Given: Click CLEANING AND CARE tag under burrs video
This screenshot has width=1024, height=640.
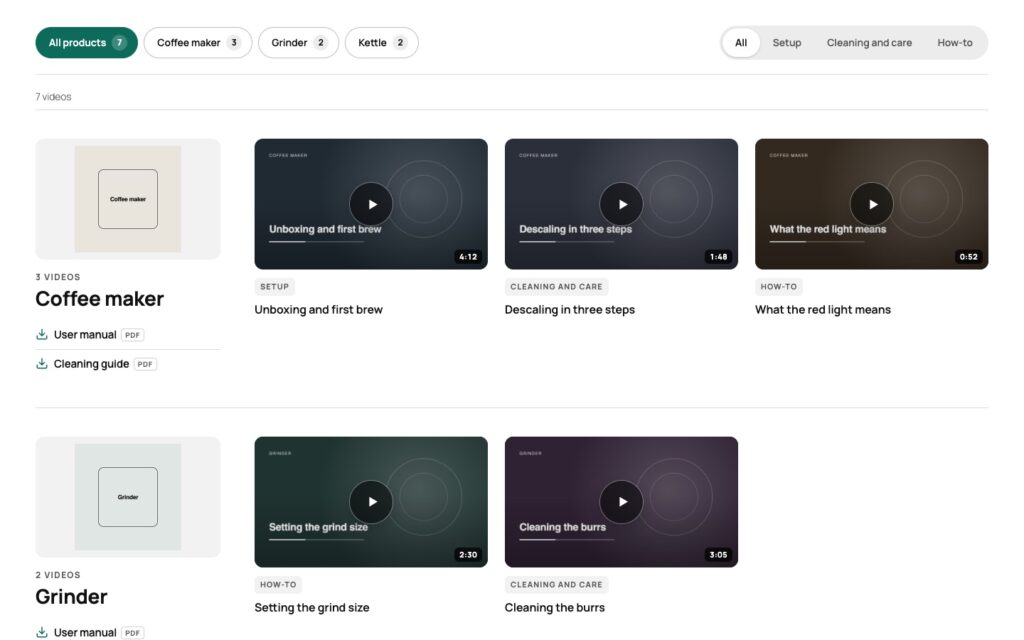Looking at the screenshot, I should (556, 584).
